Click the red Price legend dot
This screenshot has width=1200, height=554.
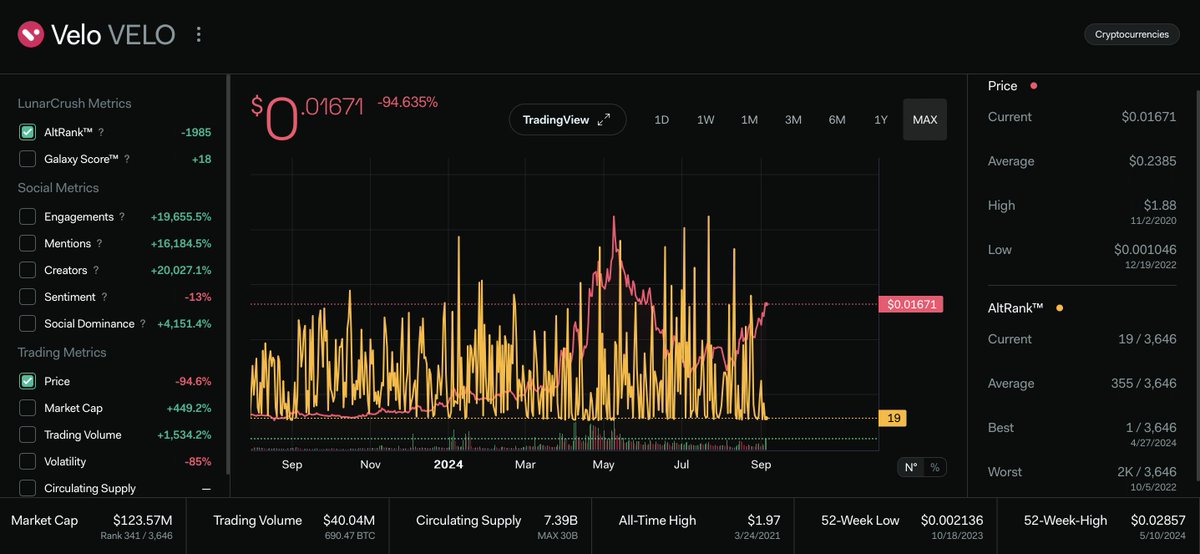[1033, 86]
